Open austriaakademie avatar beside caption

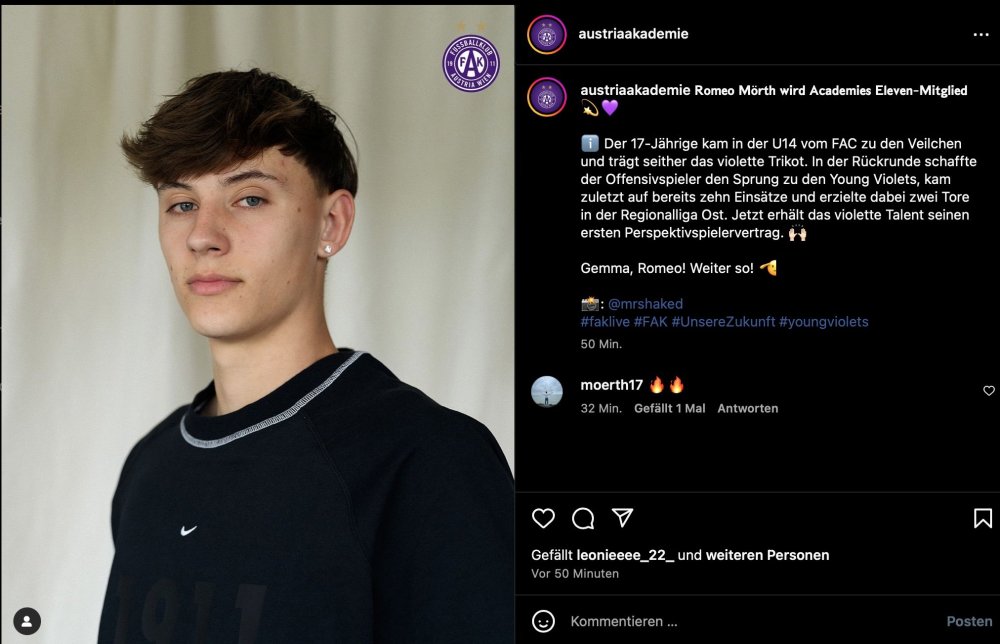[547, 97]
